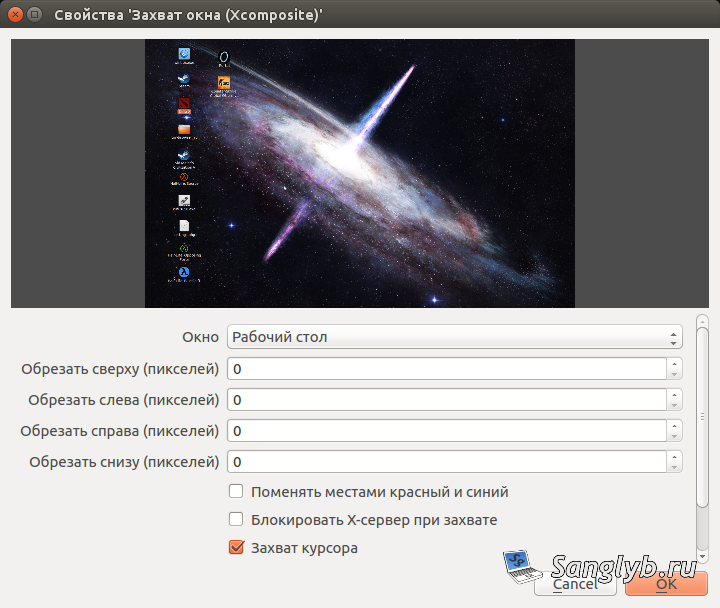Click the Обрезать слева (пикселей) label
This screenshot has height=608, width=720.
pos(124,400)
